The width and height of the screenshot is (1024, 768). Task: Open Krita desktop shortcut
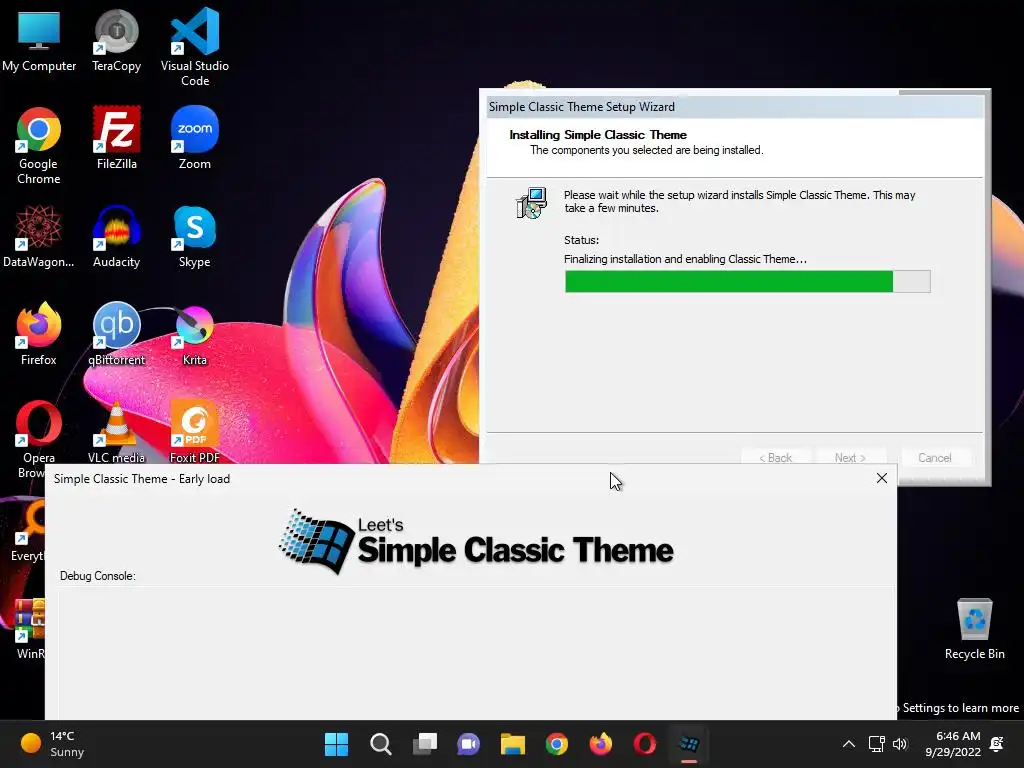coord(195,334)
